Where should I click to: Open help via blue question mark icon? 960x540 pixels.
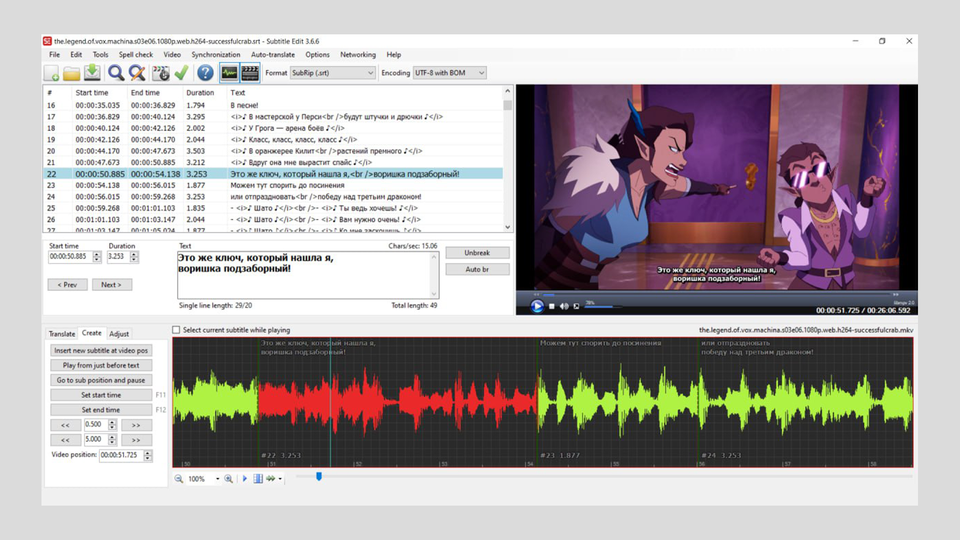click(205, 73)
